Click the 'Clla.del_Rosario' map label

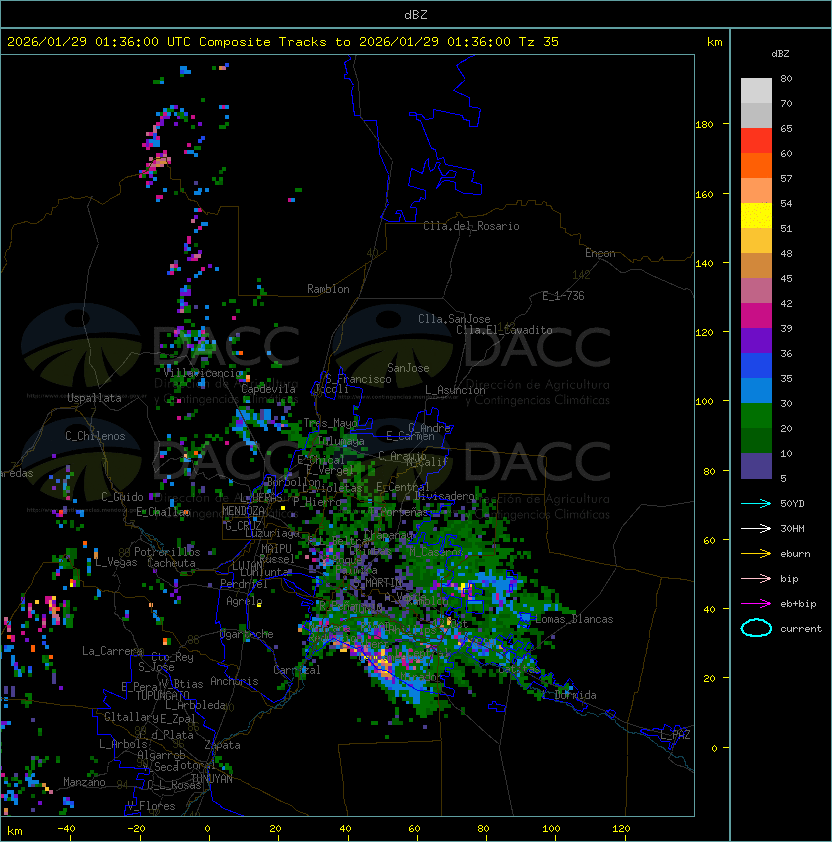pyautogui.click(x=471, y=226)
